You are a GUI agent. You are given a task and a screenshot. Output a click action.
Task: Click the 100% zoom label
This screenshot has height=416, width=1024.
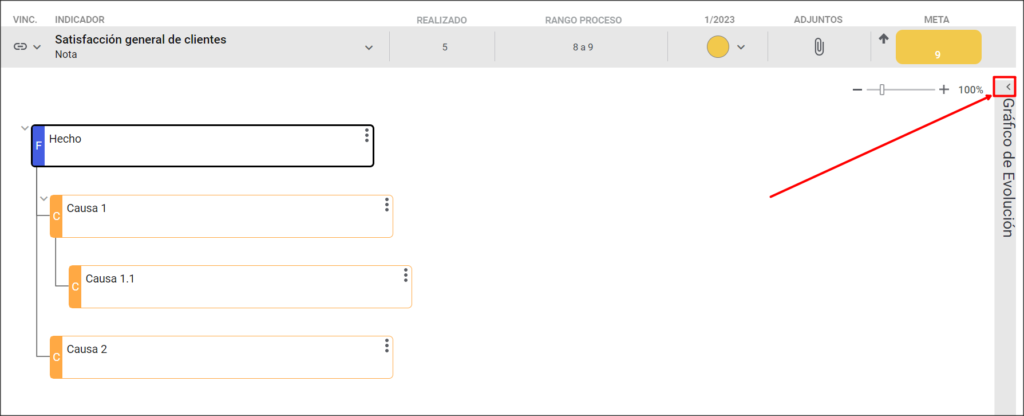pos(970,89)
